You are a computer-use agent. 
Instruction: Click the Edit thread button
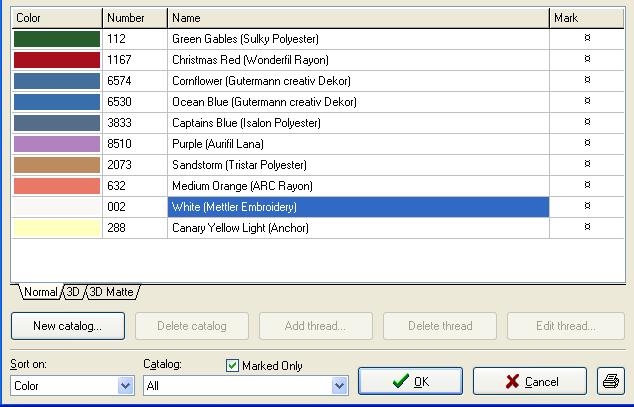pos(566,326)
